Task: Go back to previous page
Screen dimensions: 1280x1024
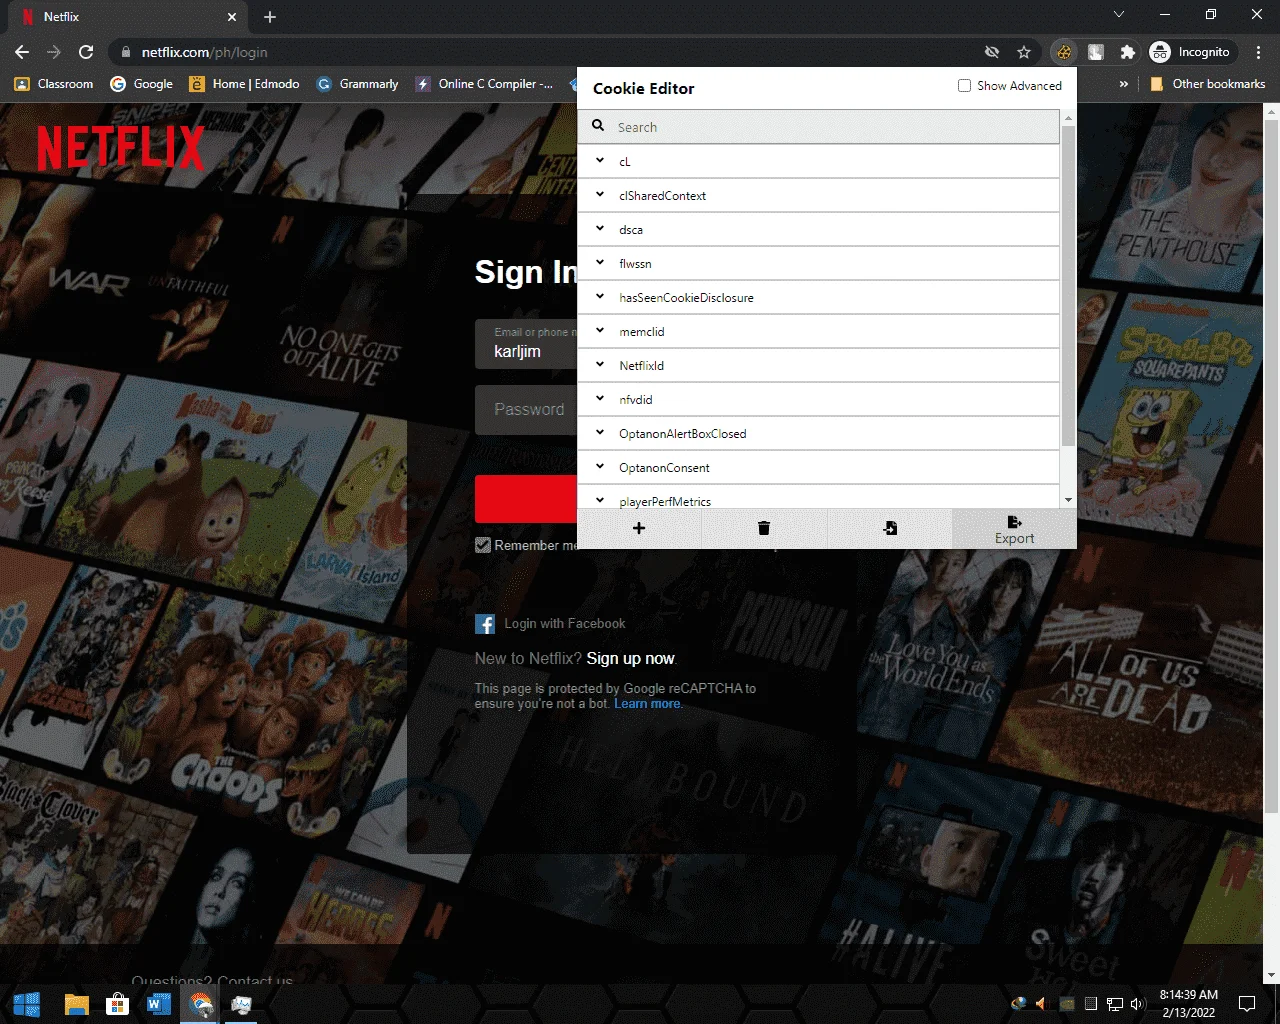Action: (22, 52)
